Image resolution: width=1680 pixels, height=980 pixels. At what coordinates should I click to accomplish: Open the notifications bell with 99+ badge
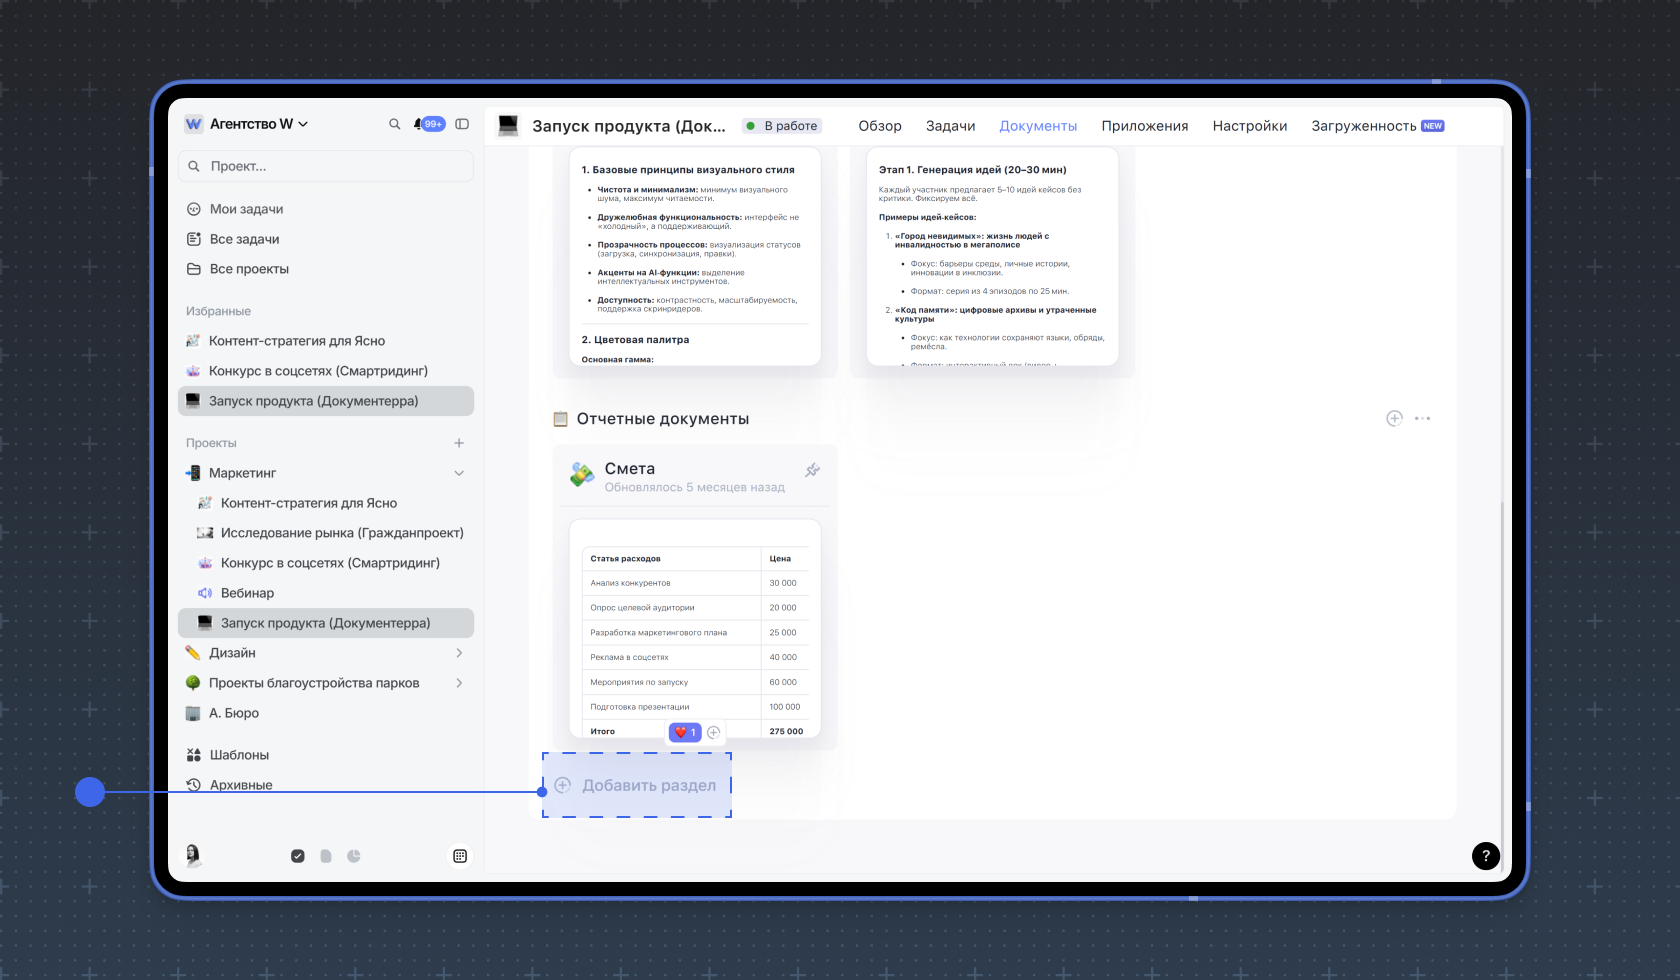coord(428,124)
